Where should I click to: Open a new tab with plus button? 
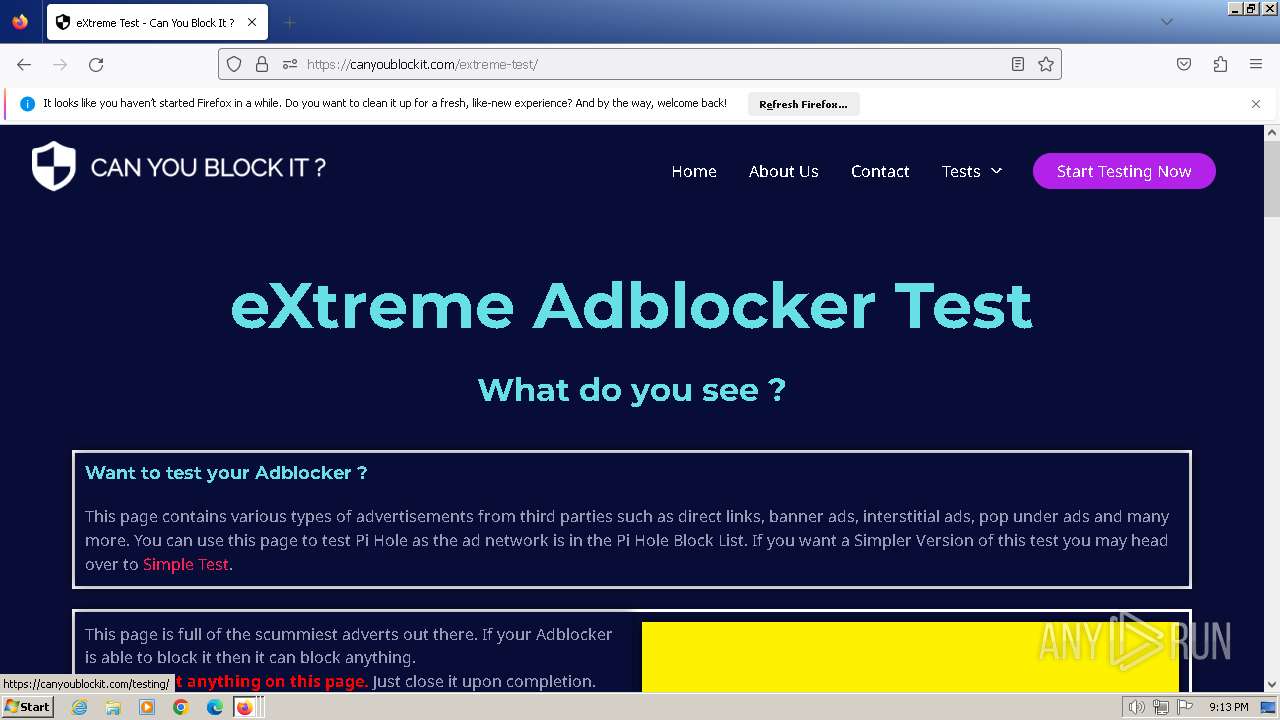(289, 22)
